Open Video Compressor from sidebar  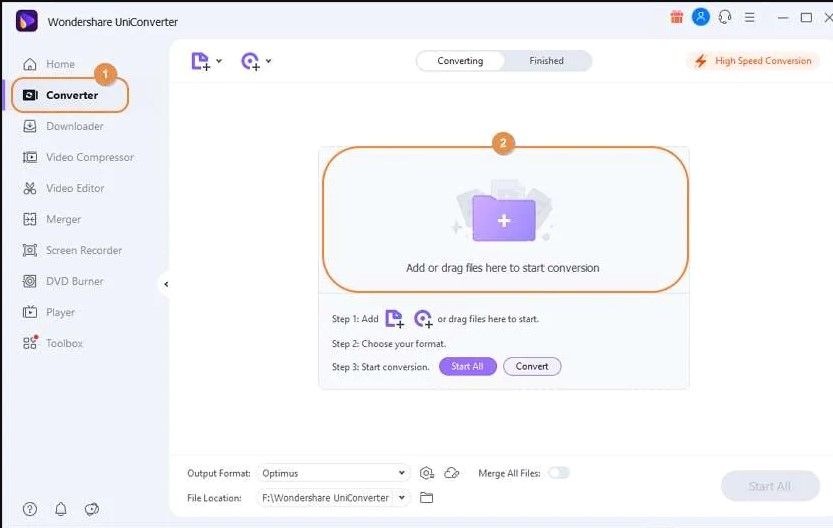click(x=78, y=157)
